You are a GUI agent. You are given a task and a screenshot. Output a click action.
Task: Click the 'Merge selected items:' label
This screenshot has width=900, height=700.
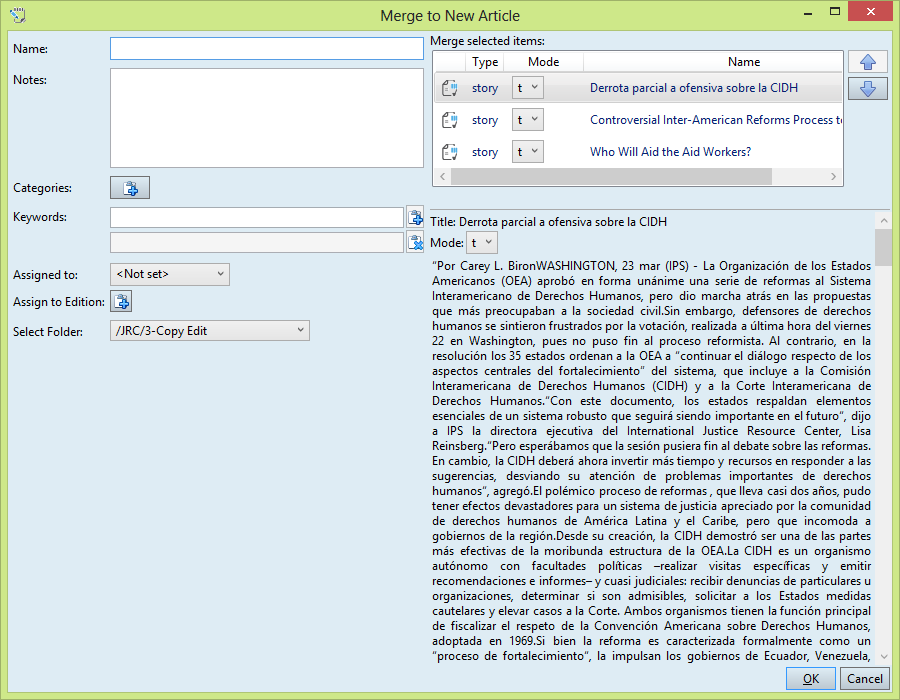[x=487, y=41]
